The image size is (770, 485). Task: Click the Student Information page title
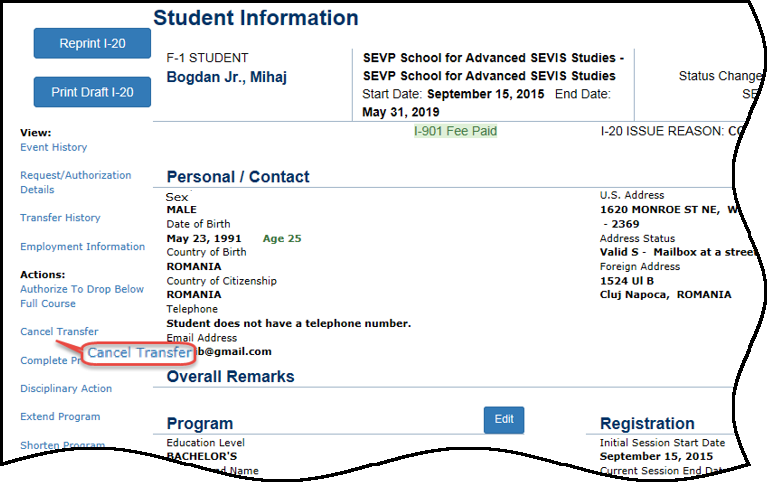tap(256, 18)
